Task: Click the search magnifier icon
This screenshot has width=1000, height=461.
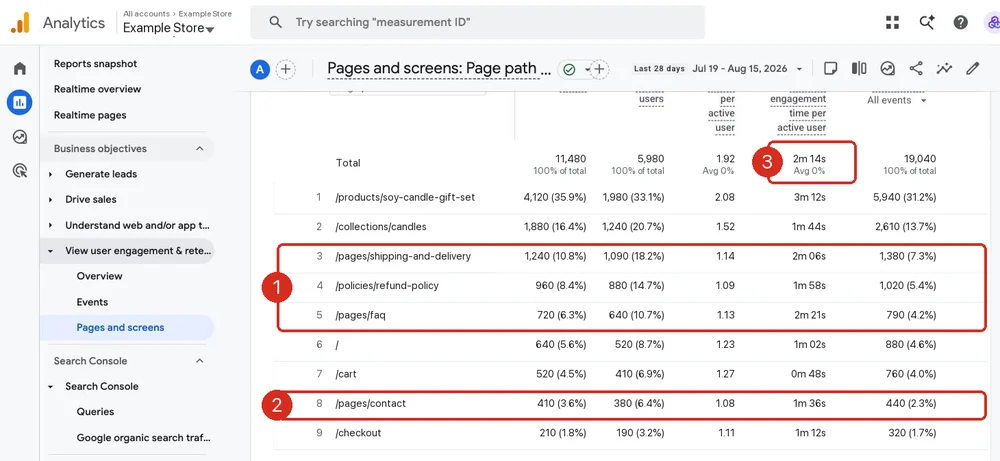Action: (x=276, y=22)
